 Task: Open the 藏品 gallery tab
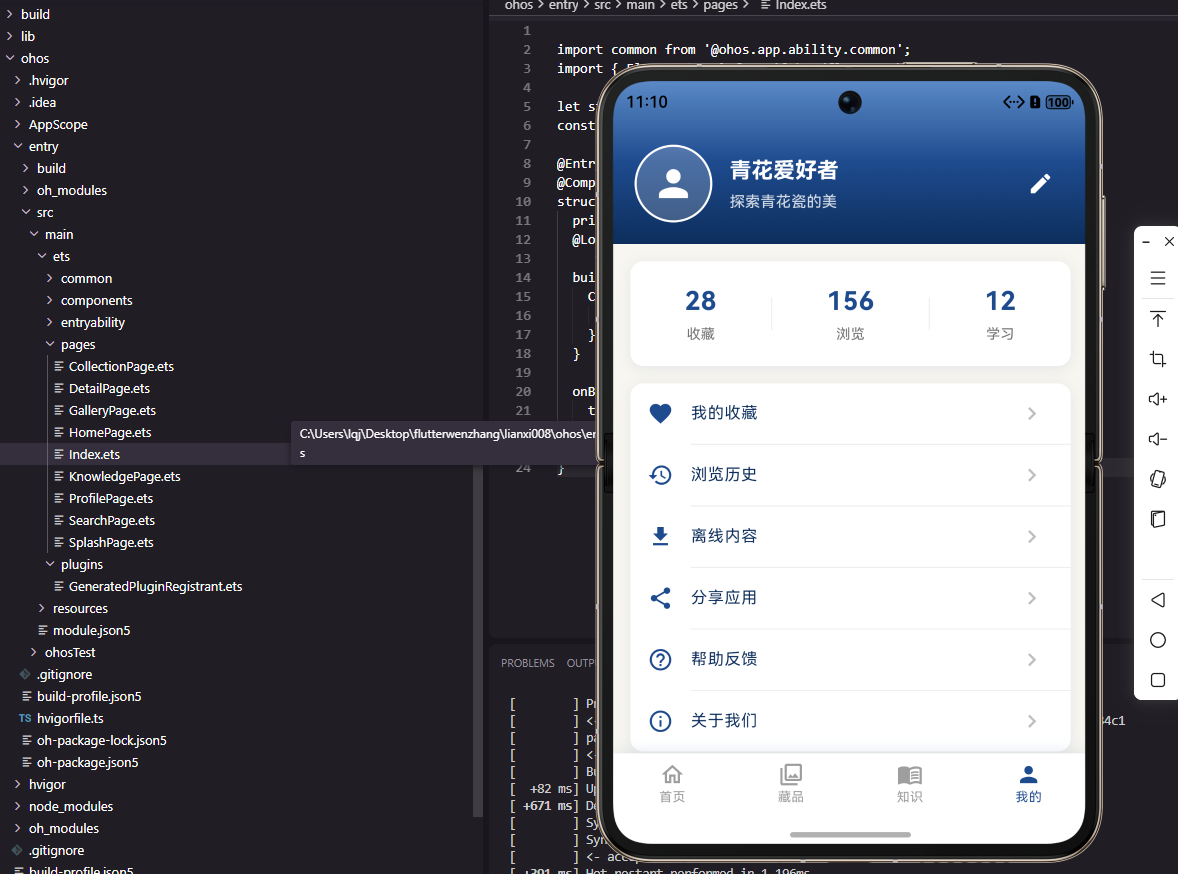point(791,784)
